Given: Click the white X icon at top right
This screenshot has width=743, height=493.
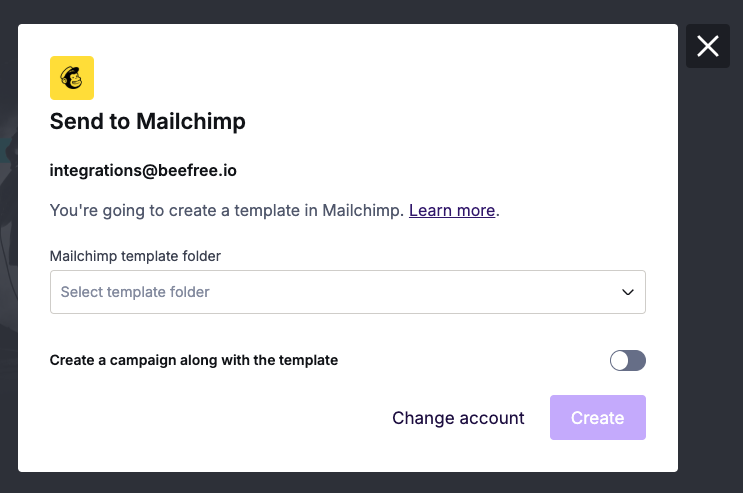Looking at the screenshot, I should 708,46.
